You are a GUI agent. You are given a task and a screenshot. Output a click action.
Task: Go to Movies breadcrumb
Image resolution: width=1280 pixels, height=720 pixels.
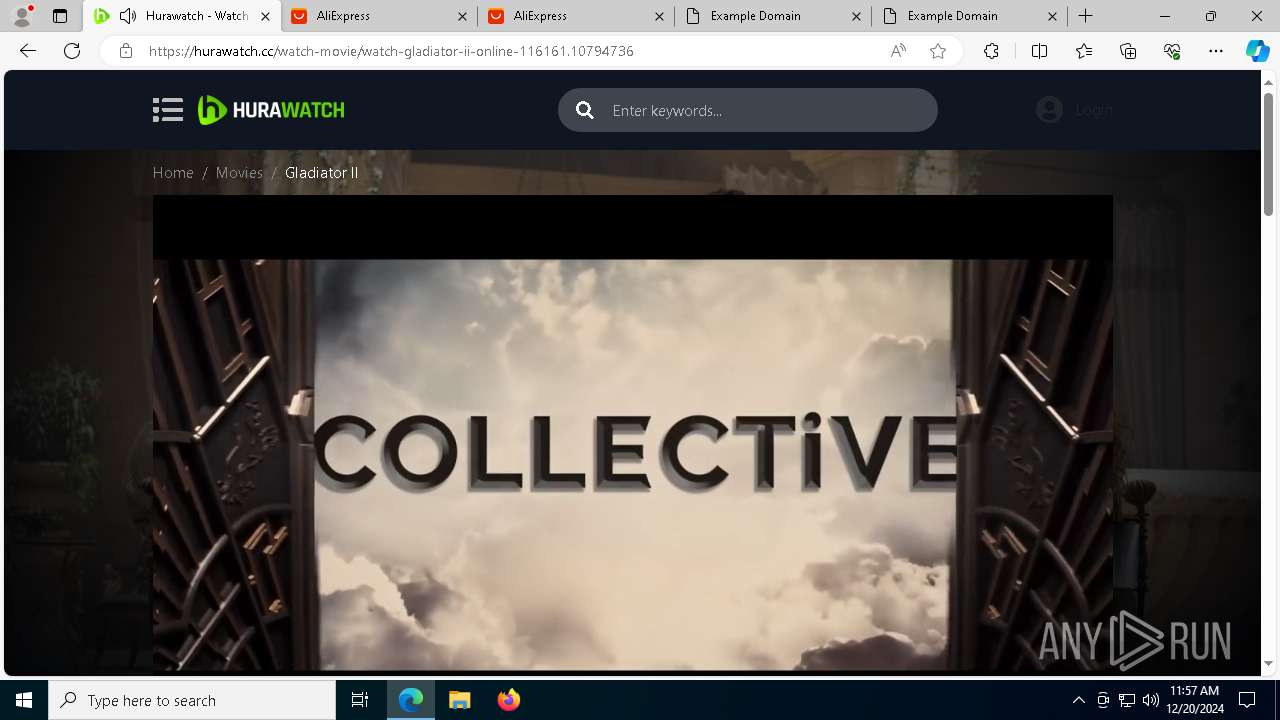click(x=239, y=173)
